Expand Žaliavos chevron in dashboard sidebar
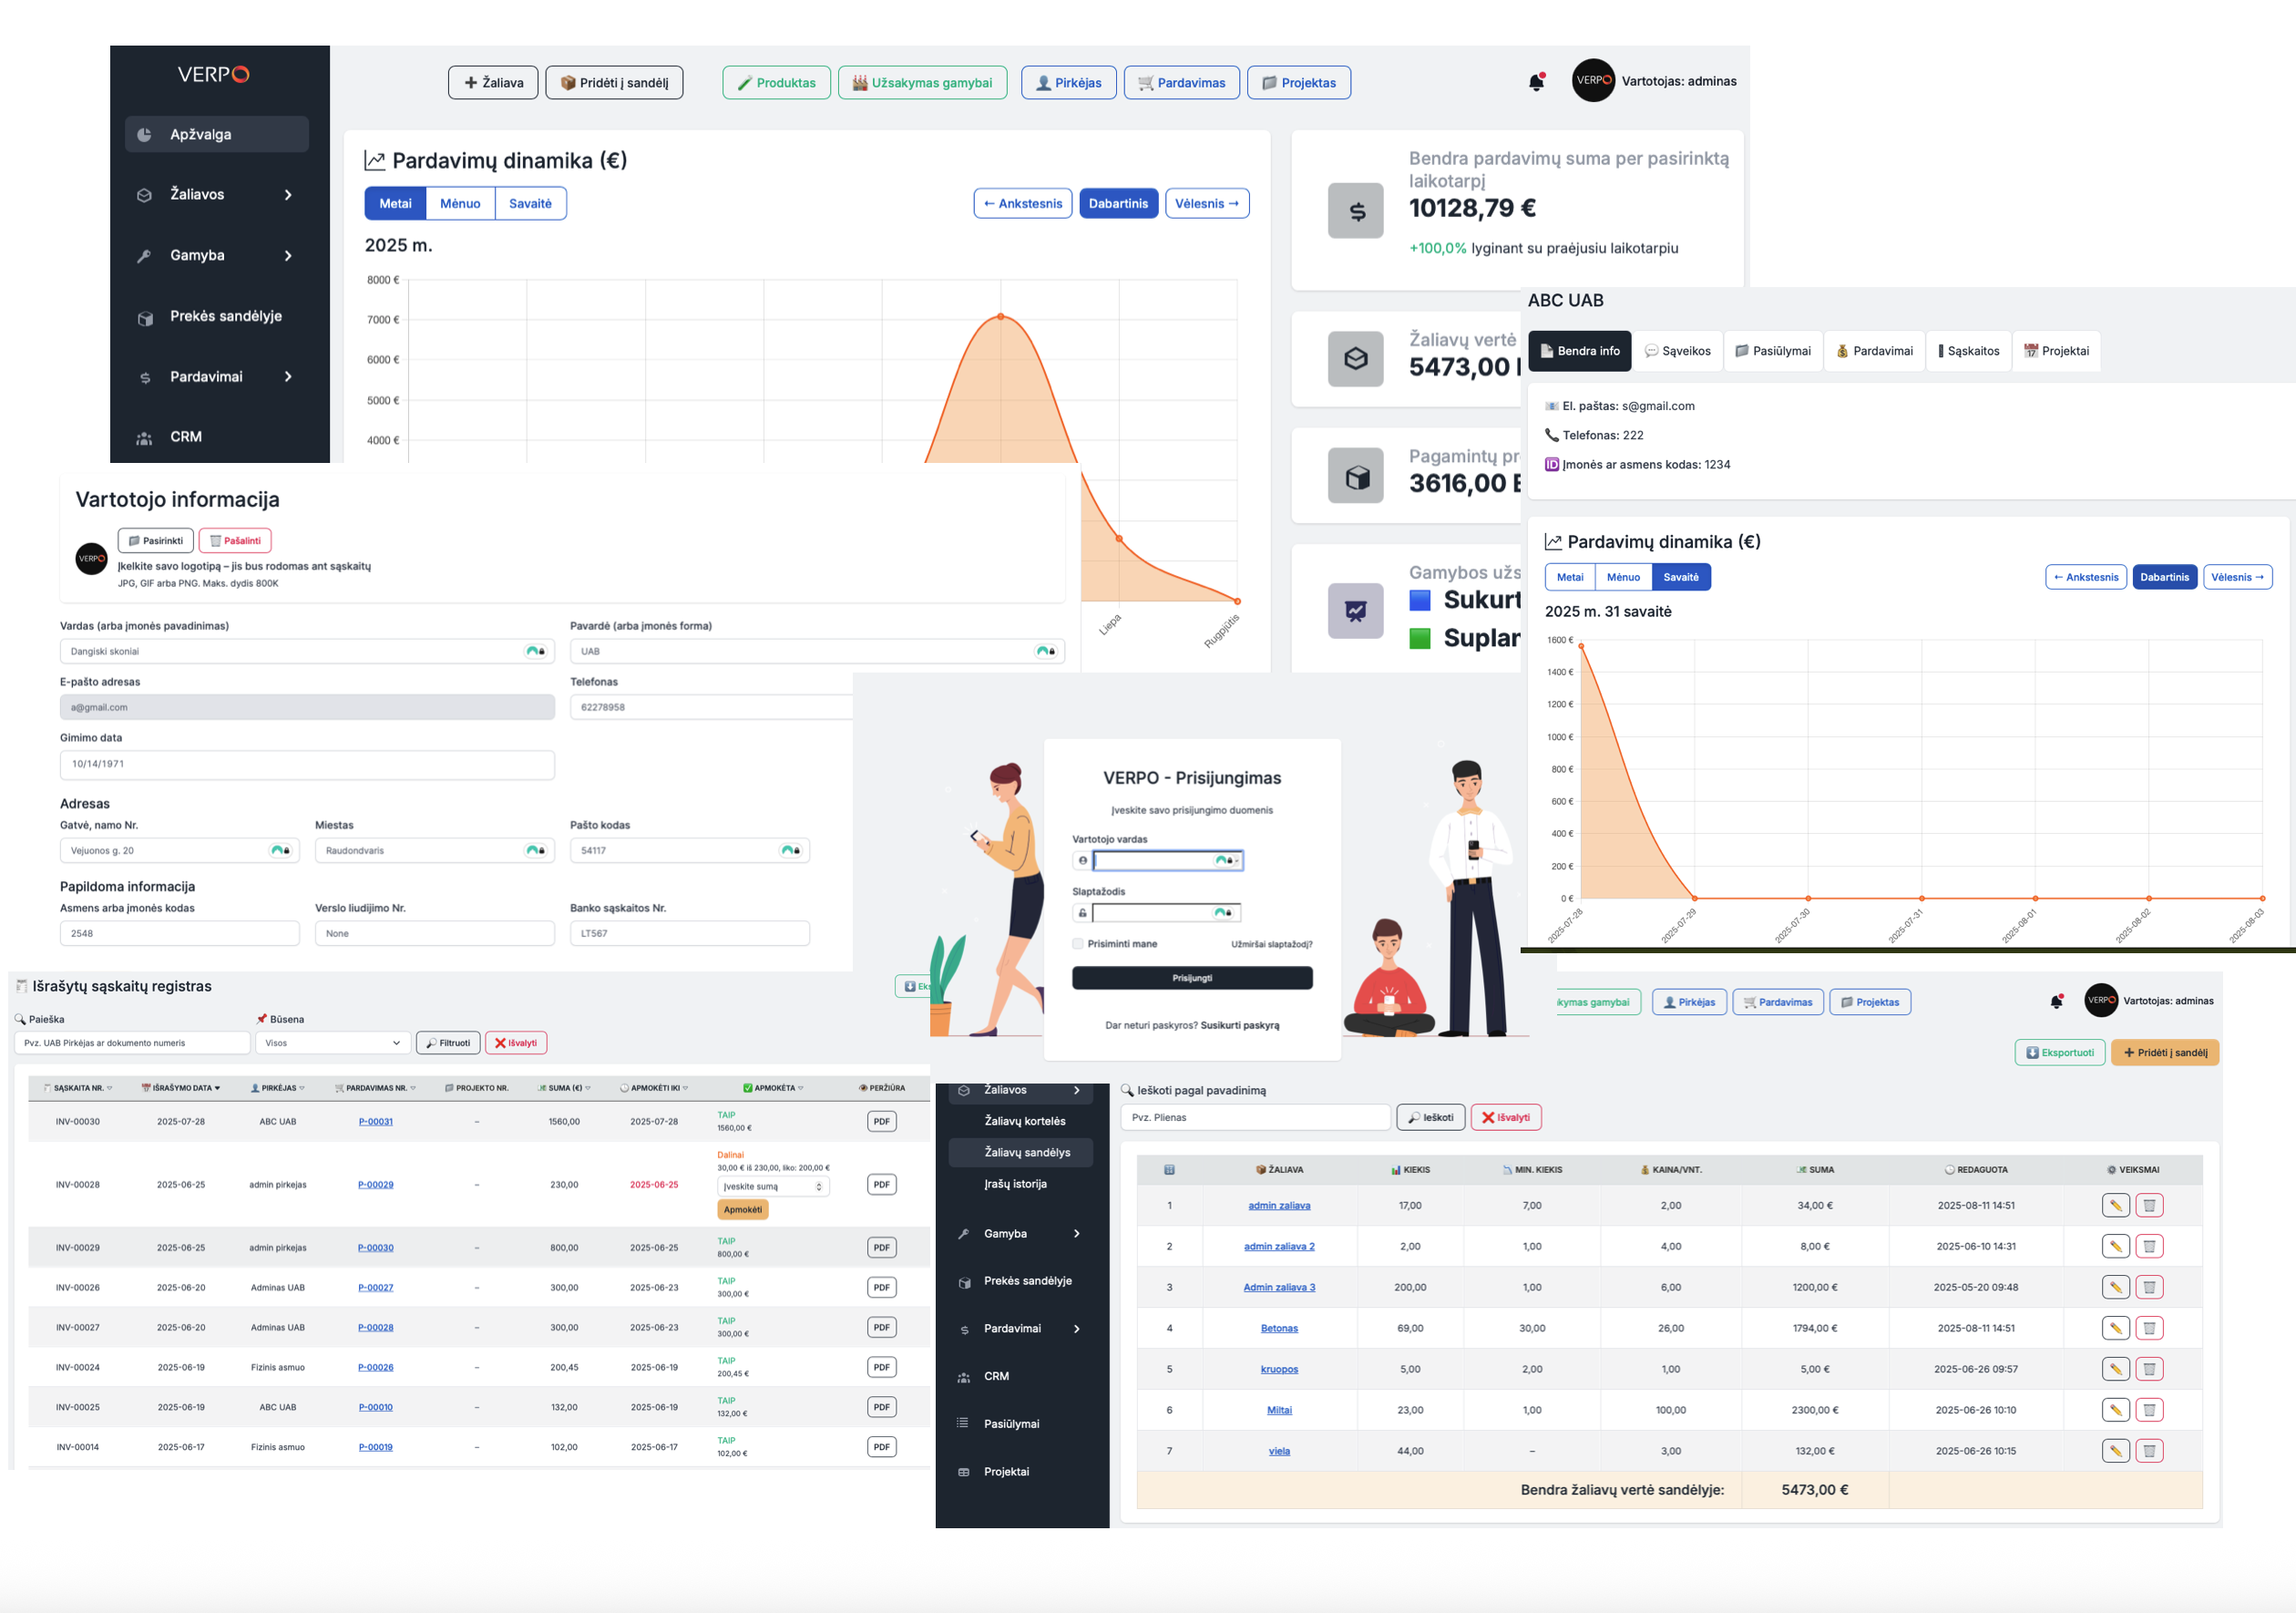Viewport: 2296px width, 1613px height. 288,195
